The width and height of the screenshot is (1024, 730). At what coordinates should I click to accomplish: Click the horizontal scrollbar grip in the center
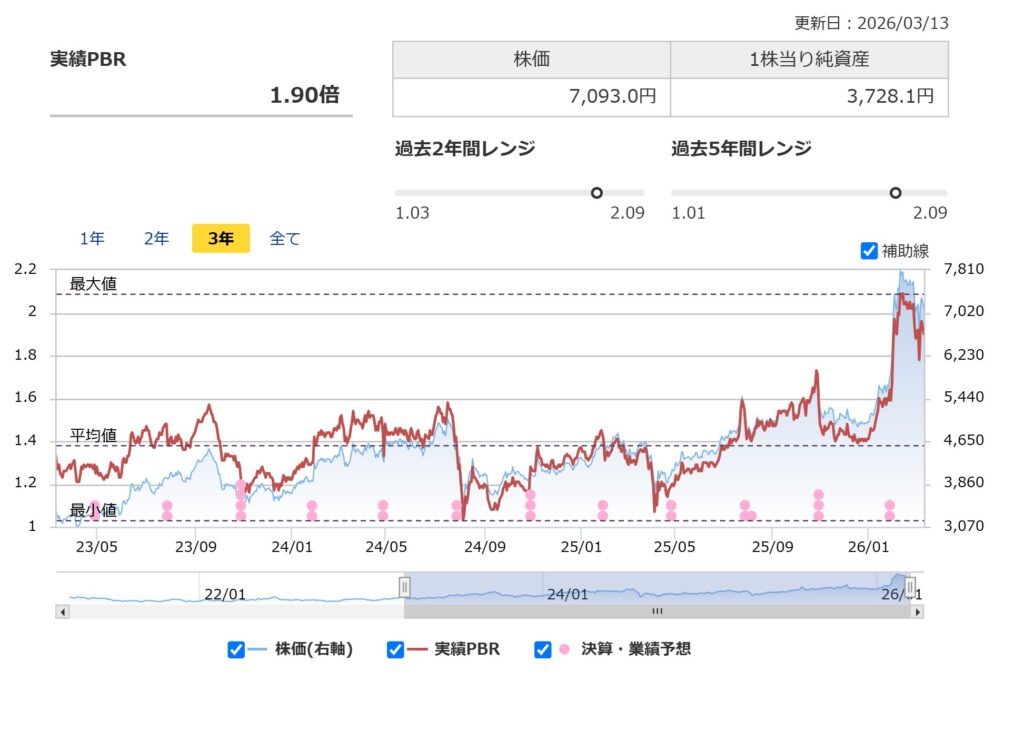pyautogui.click(x=657, y=611)
